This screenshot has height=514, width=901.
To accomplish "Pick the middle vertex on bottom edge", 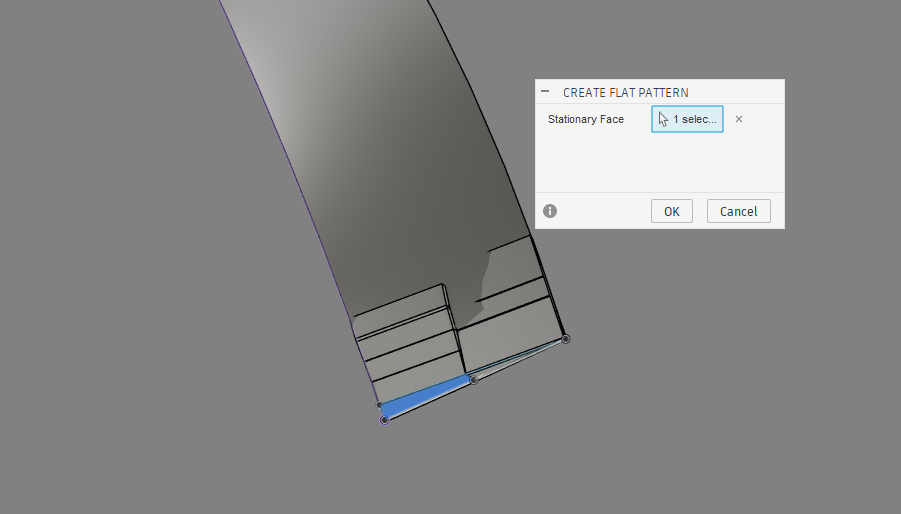I will [474, 379].
